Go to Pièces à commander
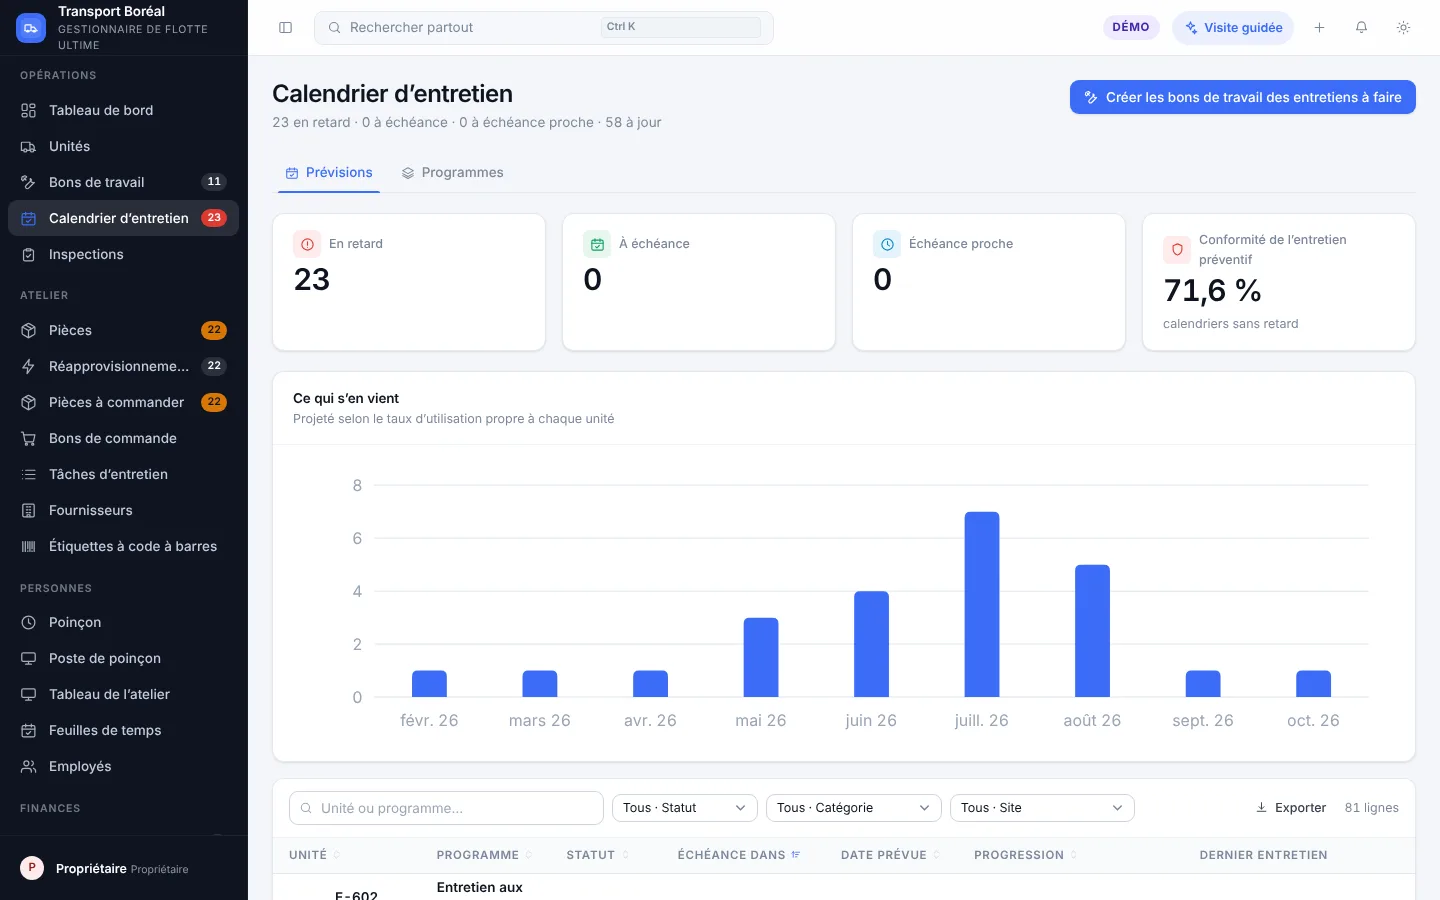The height and width of the screenshot is (900, 1440). 123,402
